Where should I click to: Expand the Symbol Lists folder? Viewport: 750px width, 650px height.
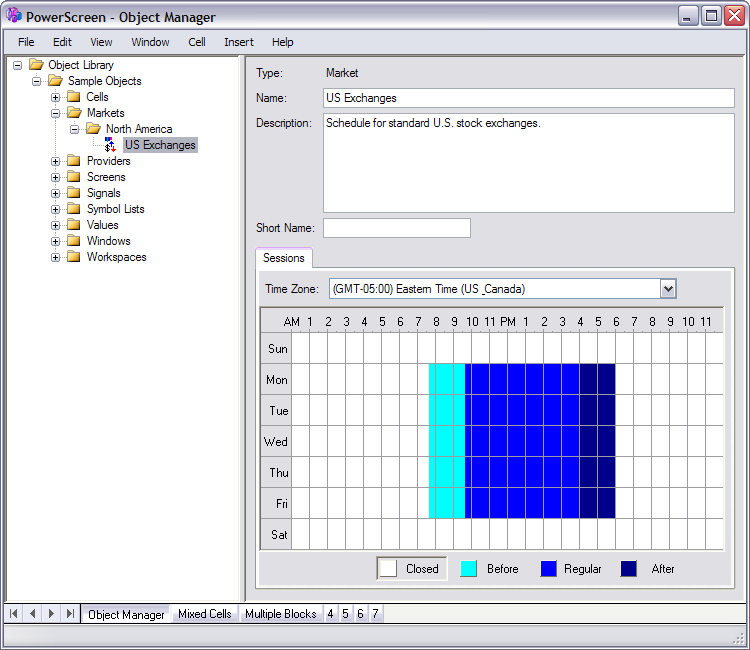click(56, 209)
